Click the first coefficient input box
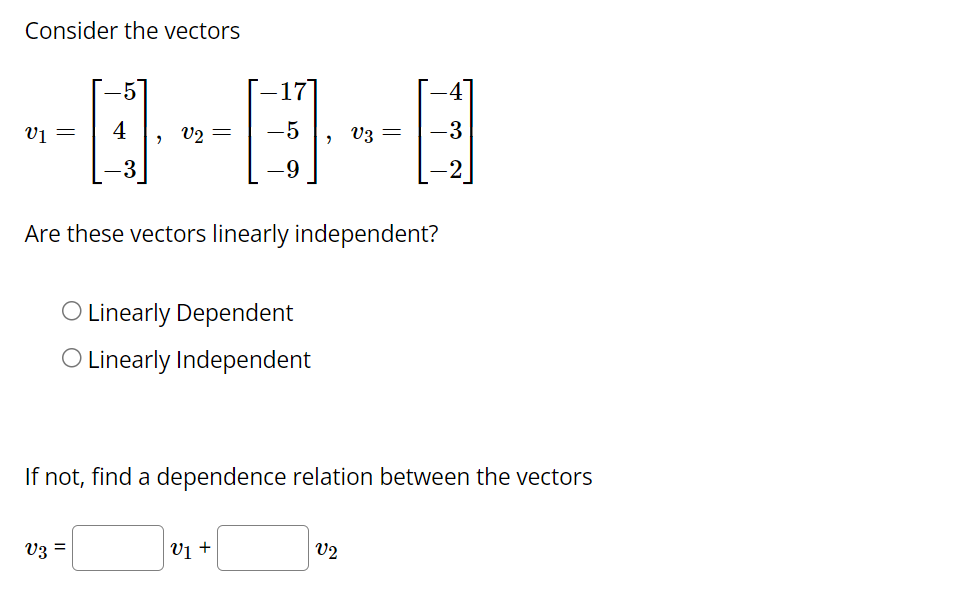Image resolution: width=961 pixels, height=591 pixels. [x=117, y=546]
